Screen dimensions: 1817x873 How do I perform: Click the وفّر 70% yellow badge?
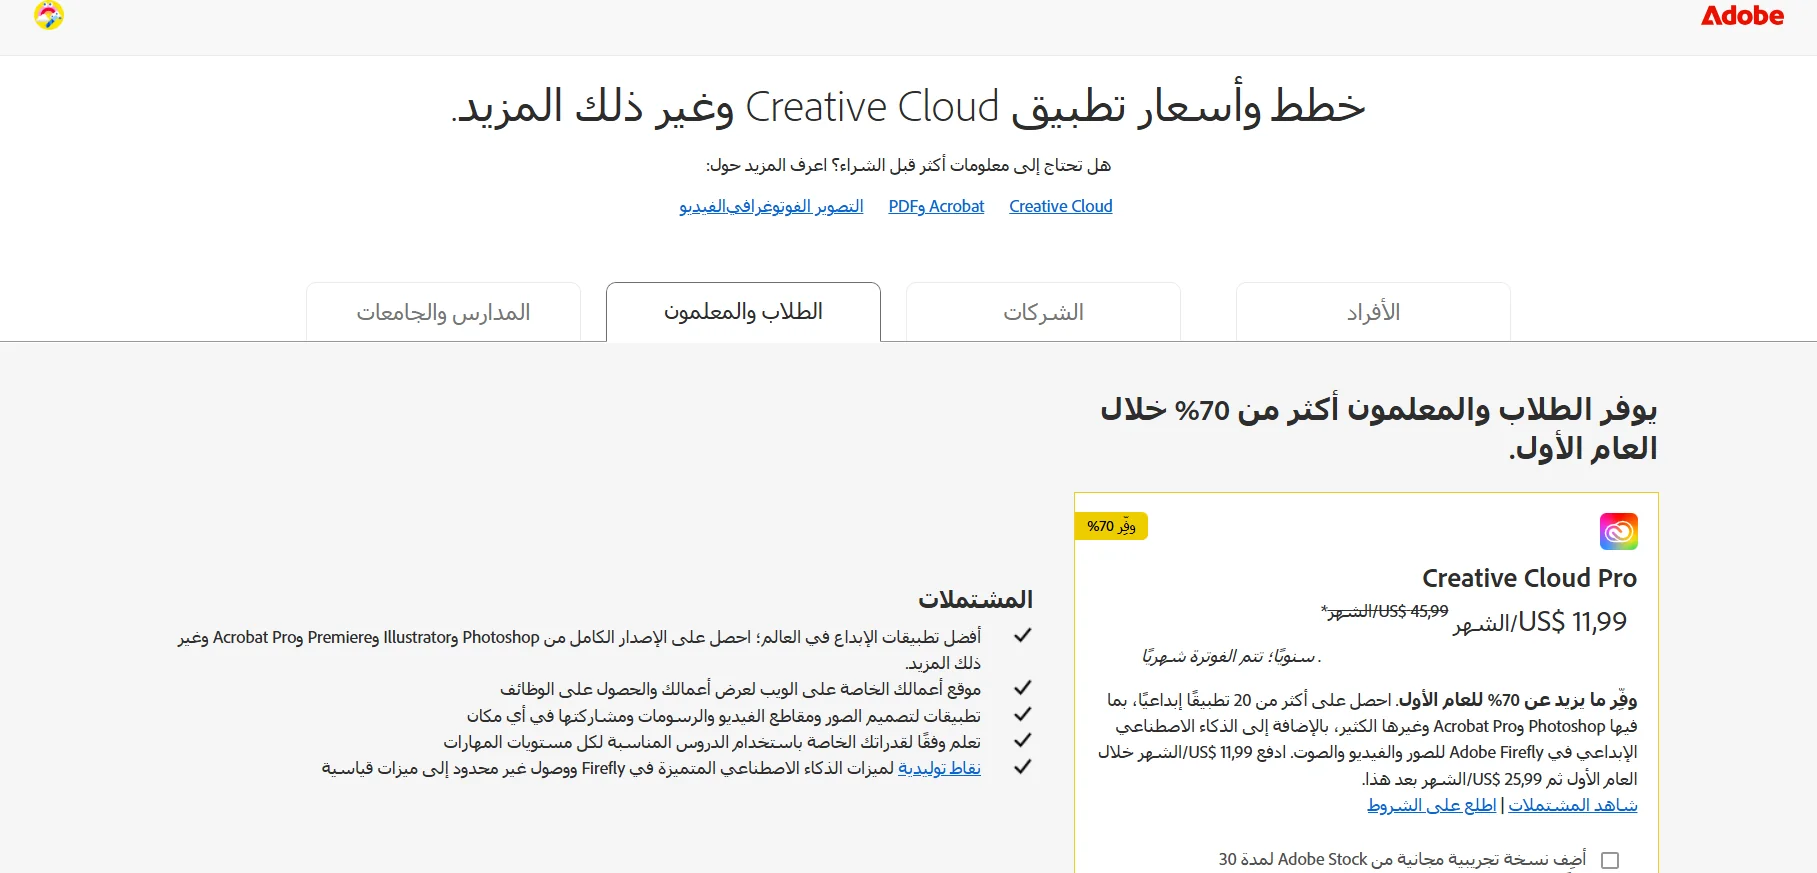[x=1111, y=526]
